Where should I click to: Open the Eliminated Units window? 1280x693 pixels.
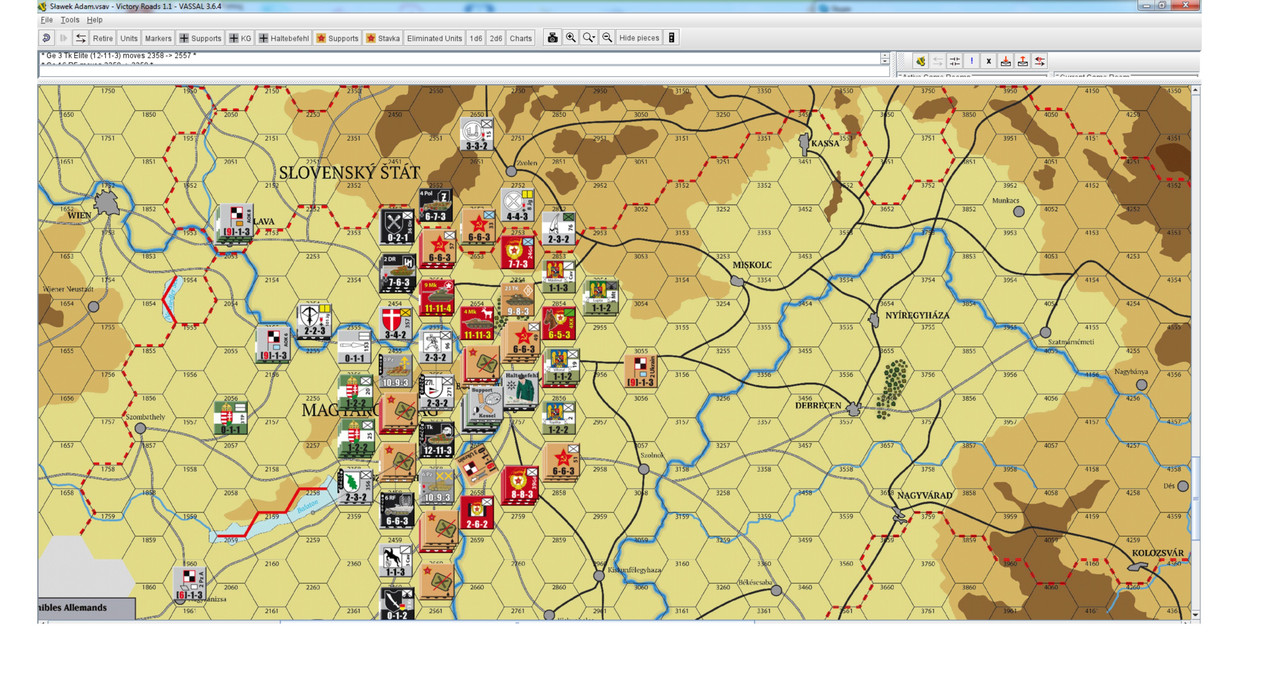tap(434, 38)
